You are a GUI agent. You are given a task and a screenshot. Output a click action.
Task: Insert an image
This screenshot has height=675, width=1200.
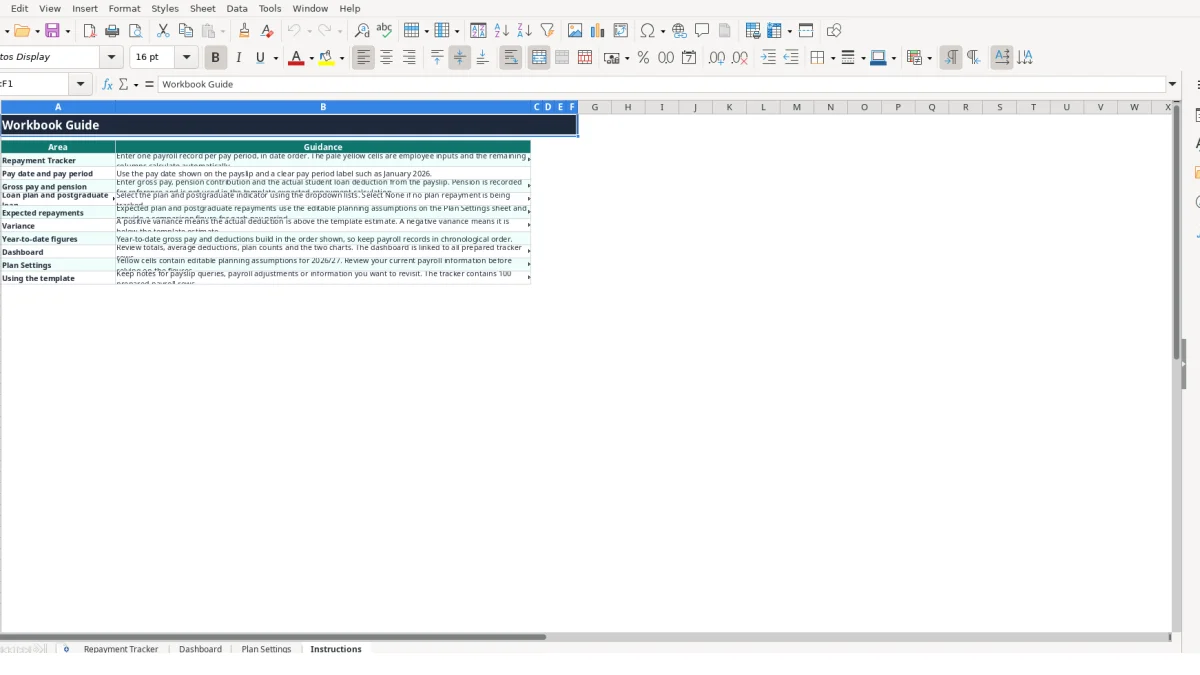tap(575, 31)
